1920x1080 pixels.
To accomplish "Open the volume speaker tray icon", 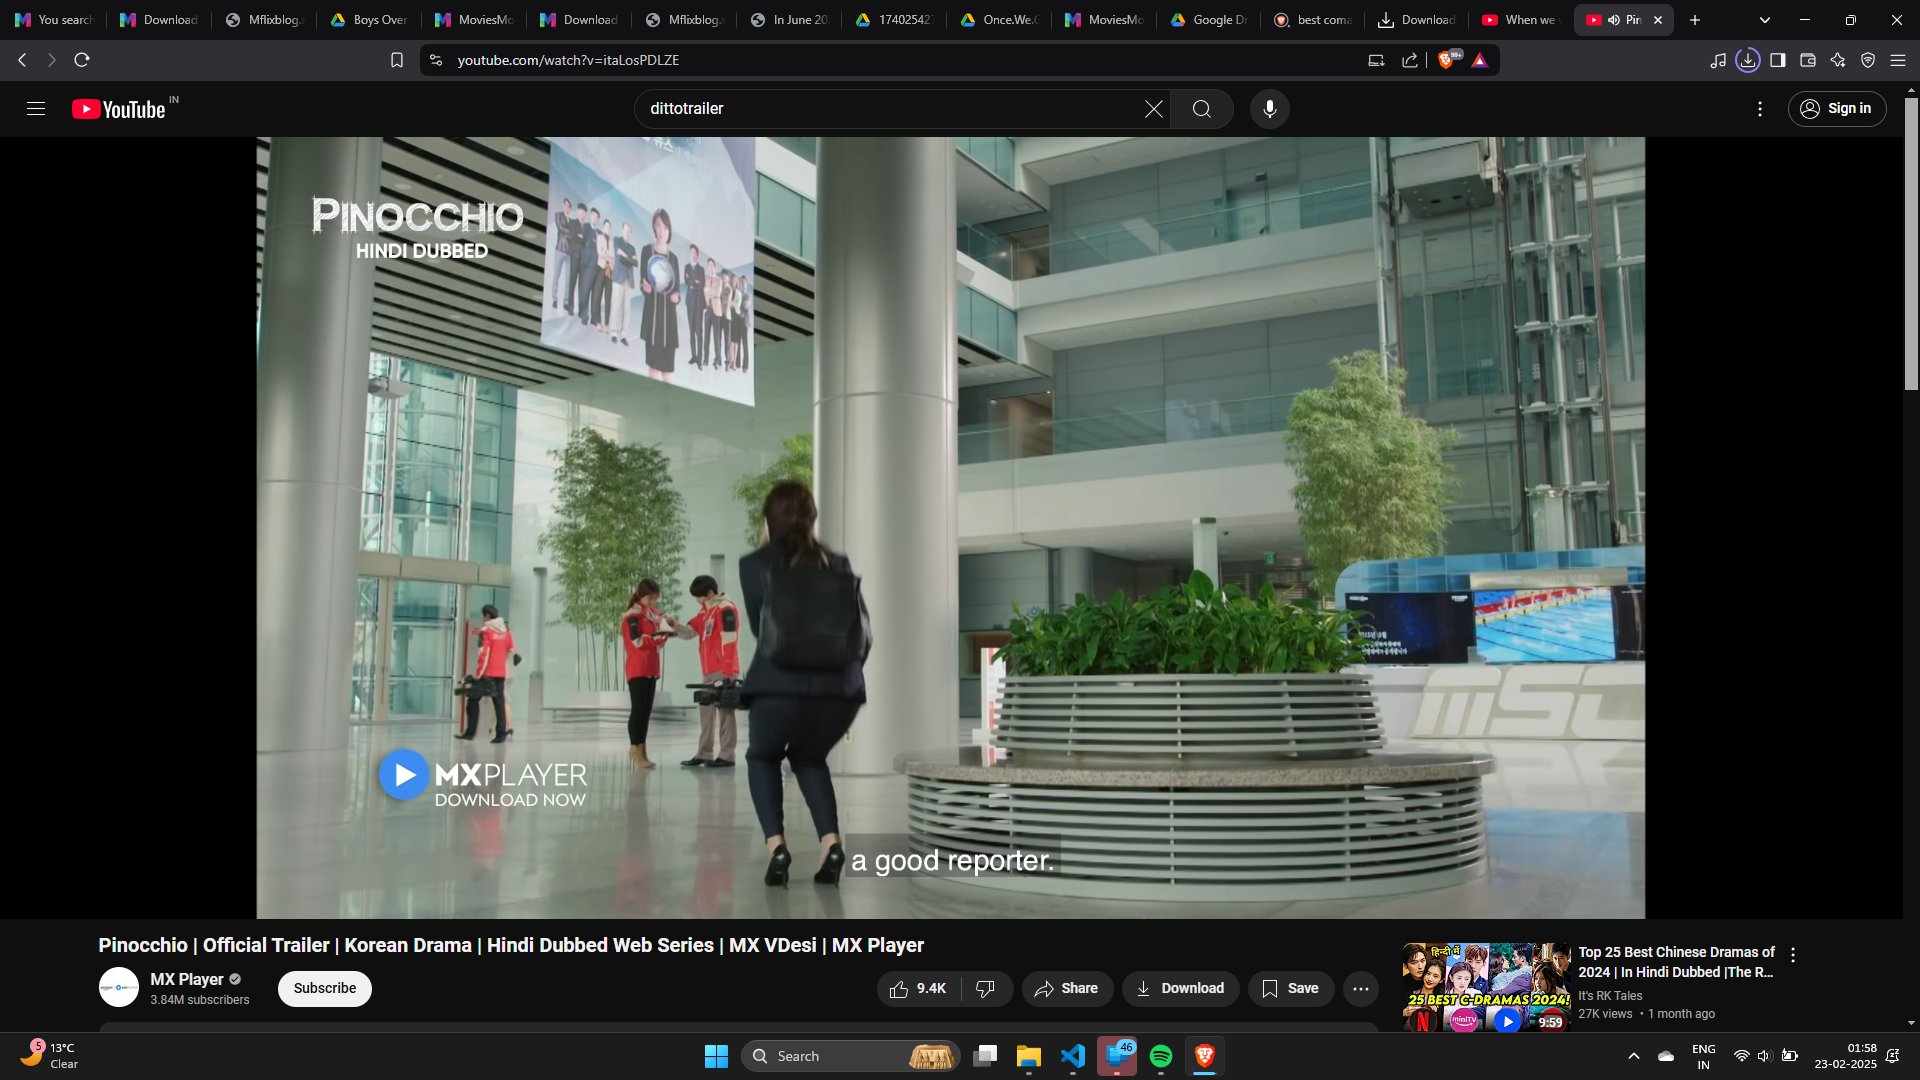I will click(x=1764, y=1056).
